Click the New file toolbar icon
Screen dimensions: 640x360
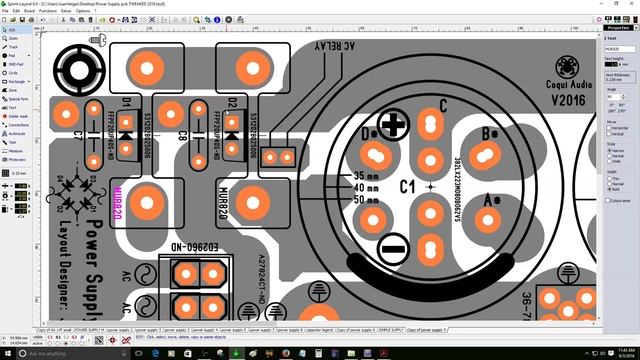4,20
